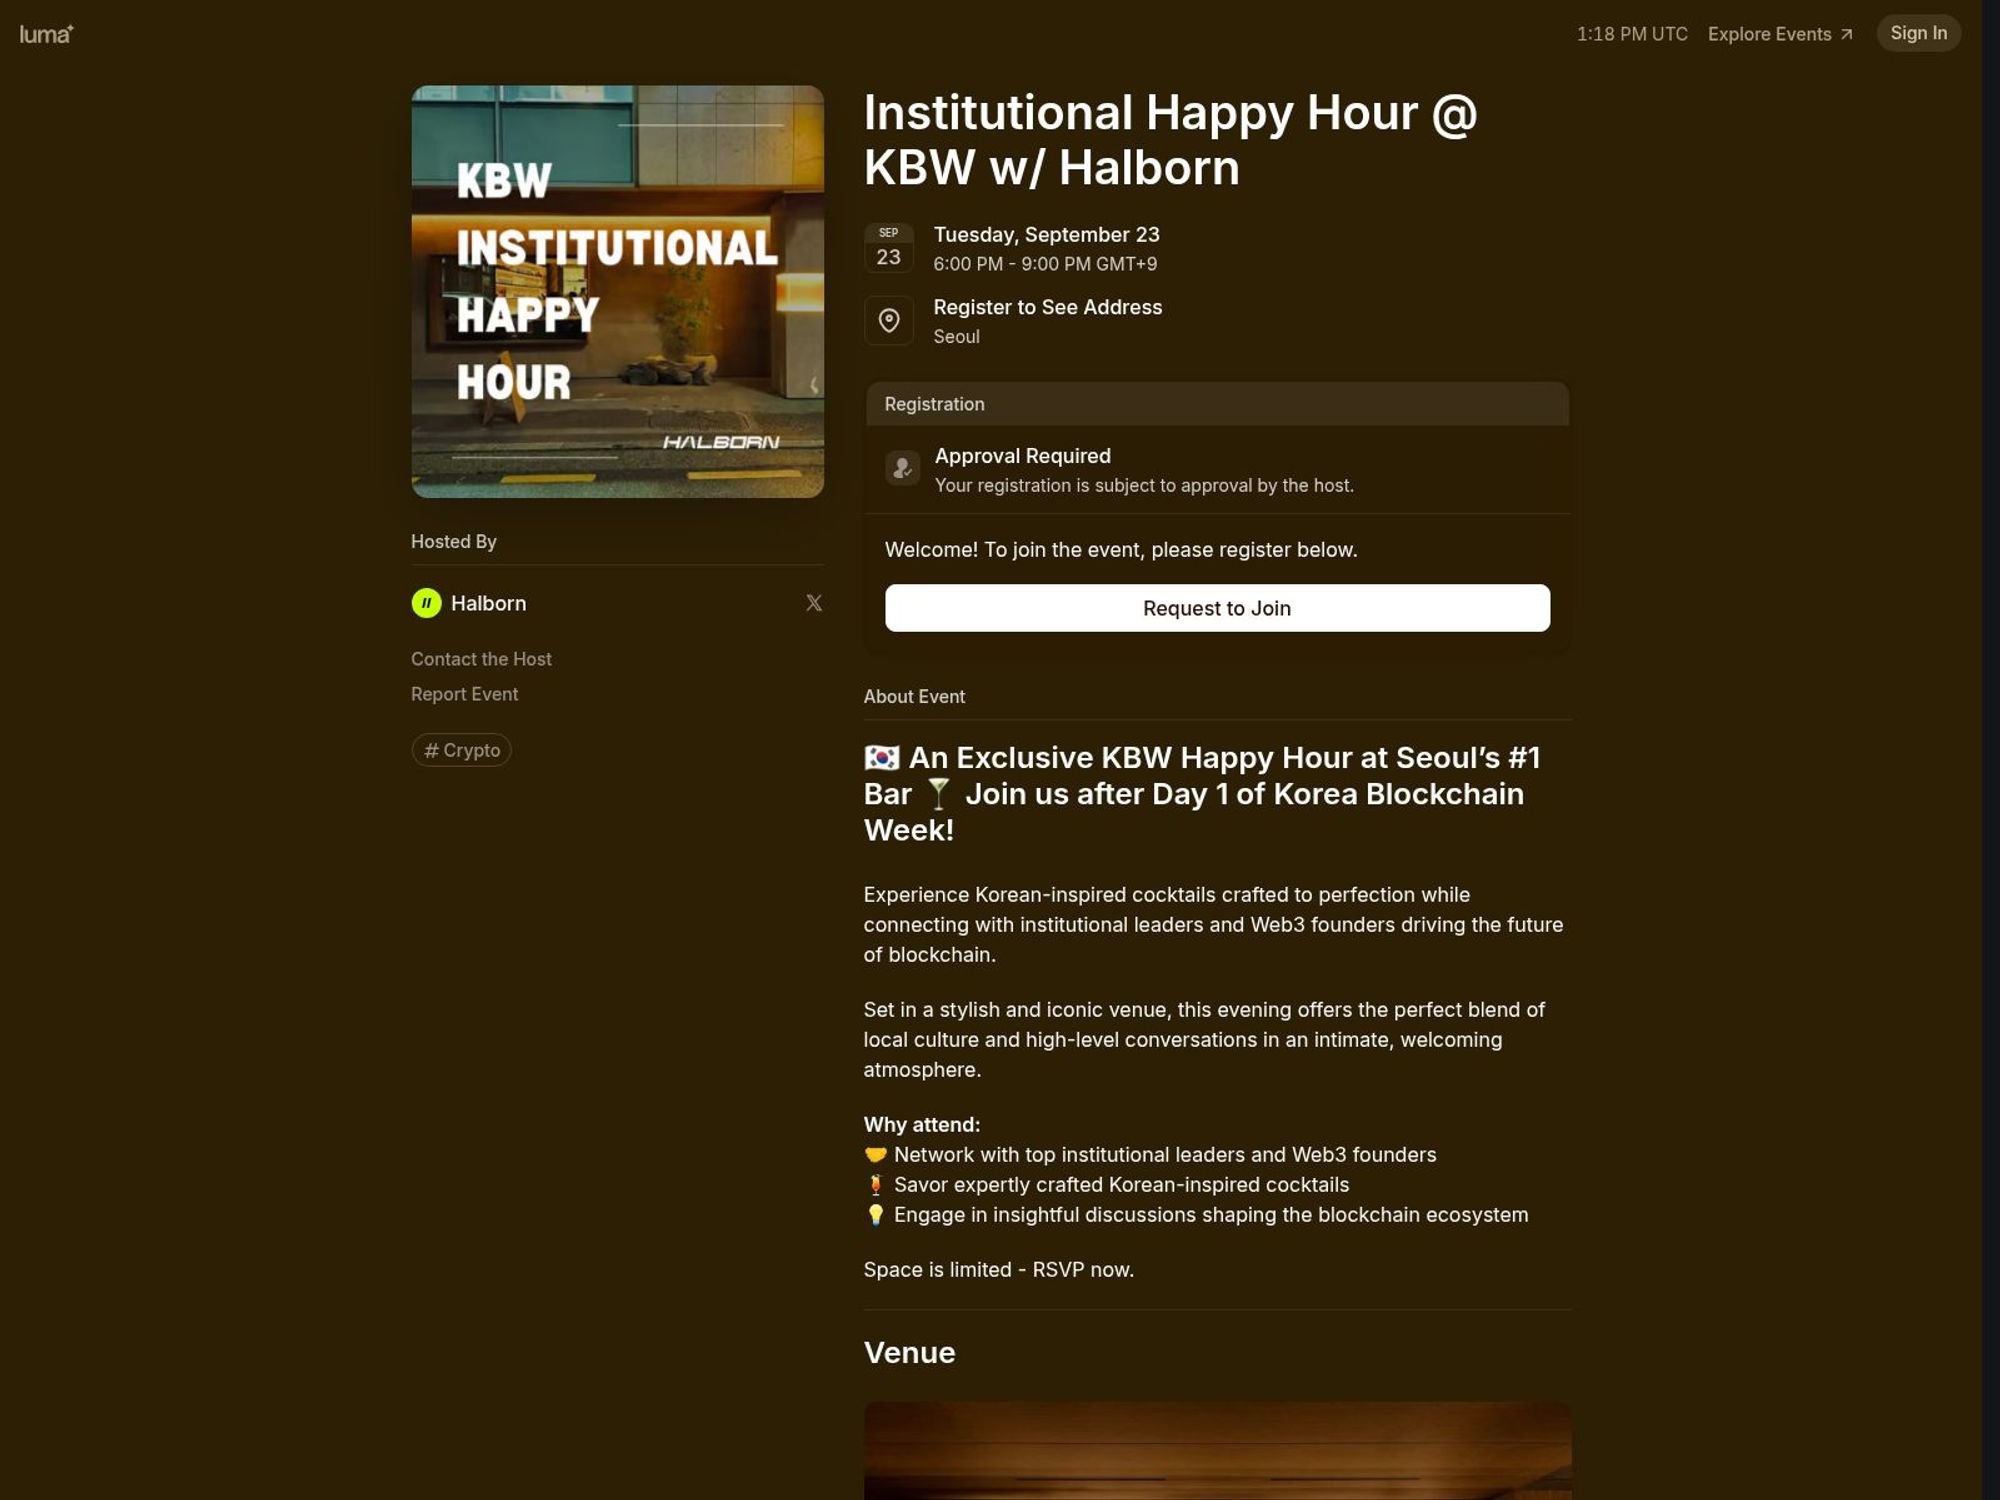Click the event title heading
The height and width of the screenshot is (1500, 2000).
pos(1170,140)
